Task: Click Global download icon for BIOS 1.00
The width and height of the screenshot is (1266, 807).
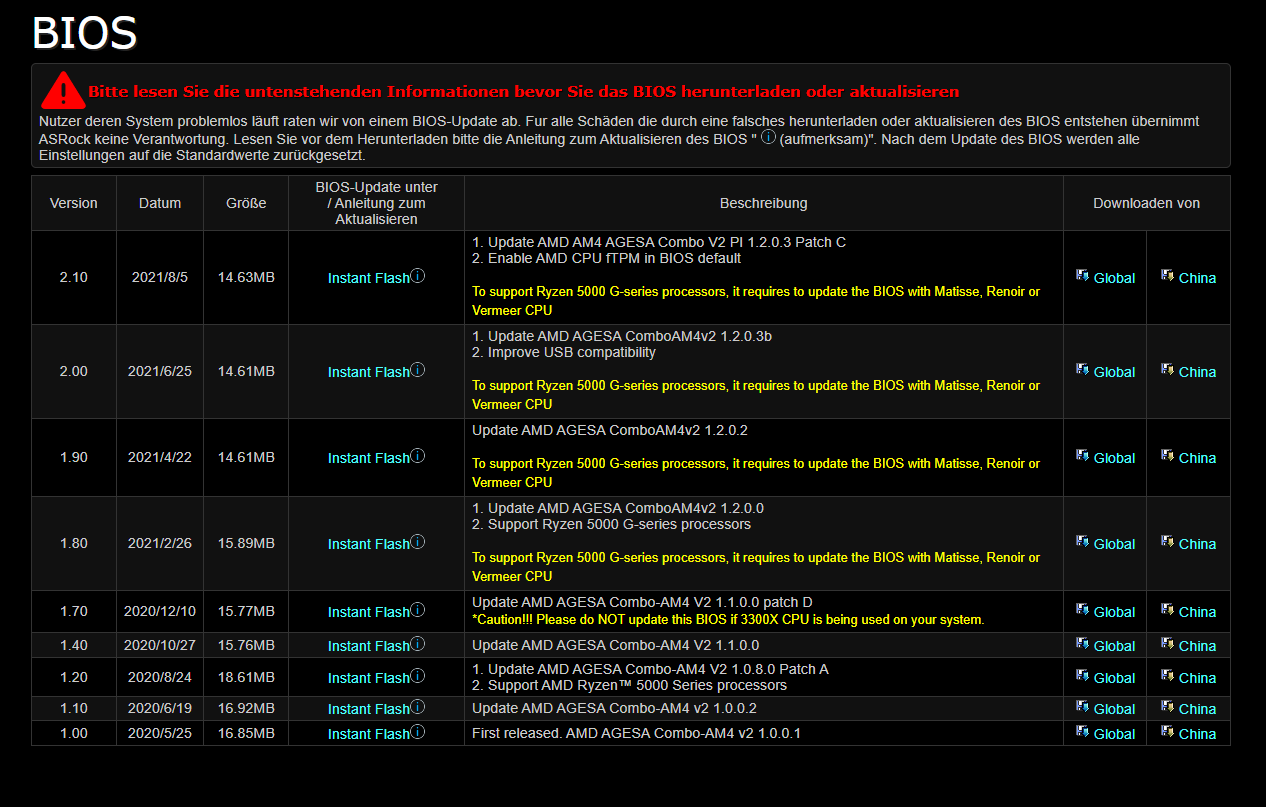Action: 1082,731
